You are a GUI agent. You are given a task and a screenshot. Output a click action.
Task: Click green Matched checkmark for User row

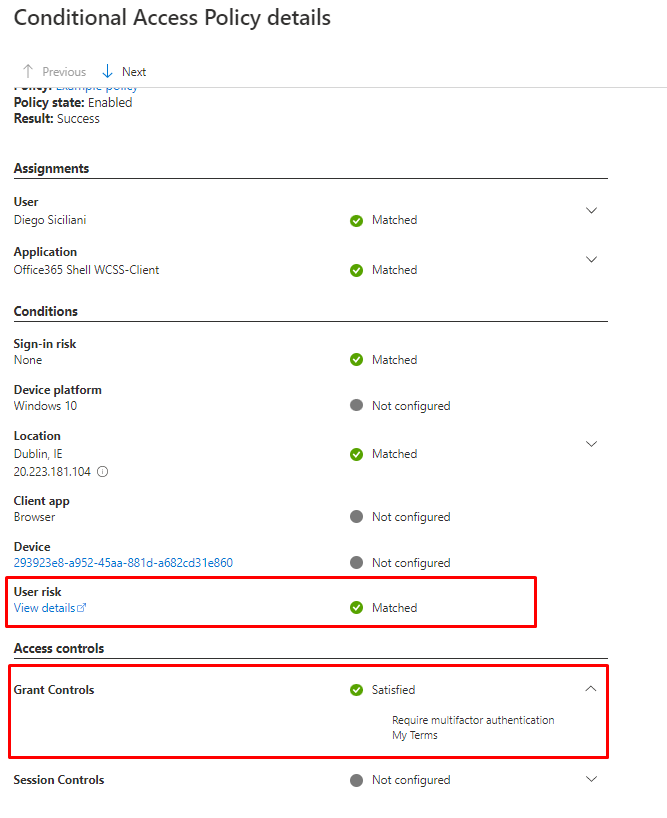click(x=356, y=220)
